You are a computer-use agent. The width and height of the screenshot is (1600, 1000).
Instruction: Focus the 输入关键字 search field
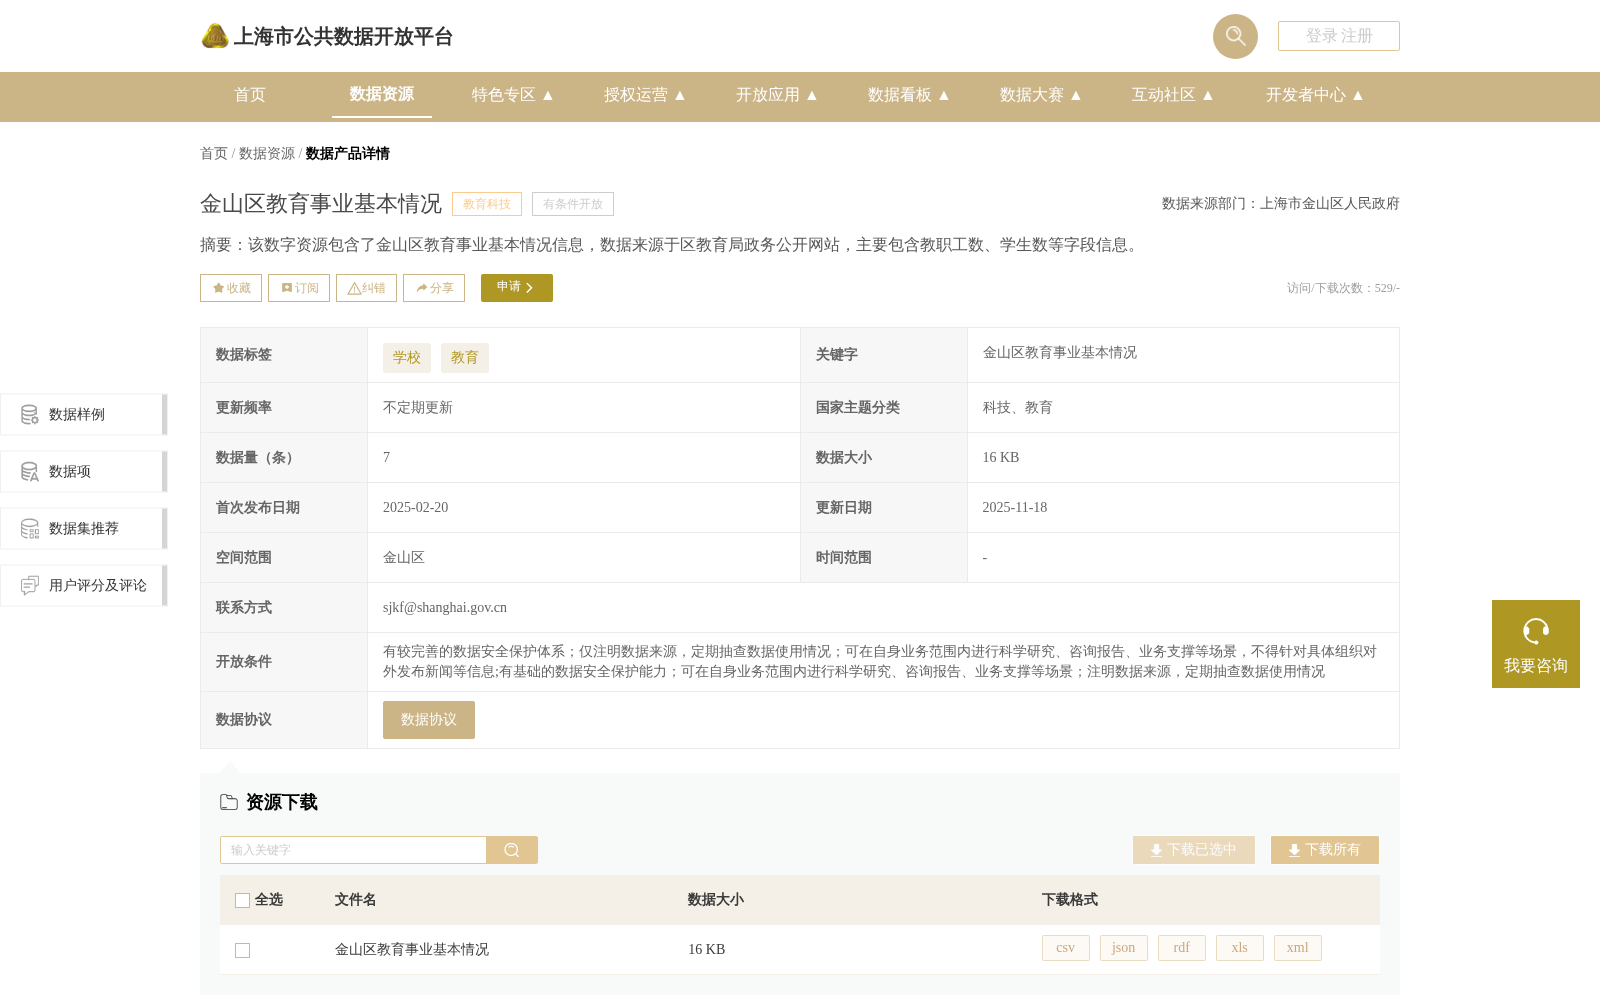tap(353, 850)
